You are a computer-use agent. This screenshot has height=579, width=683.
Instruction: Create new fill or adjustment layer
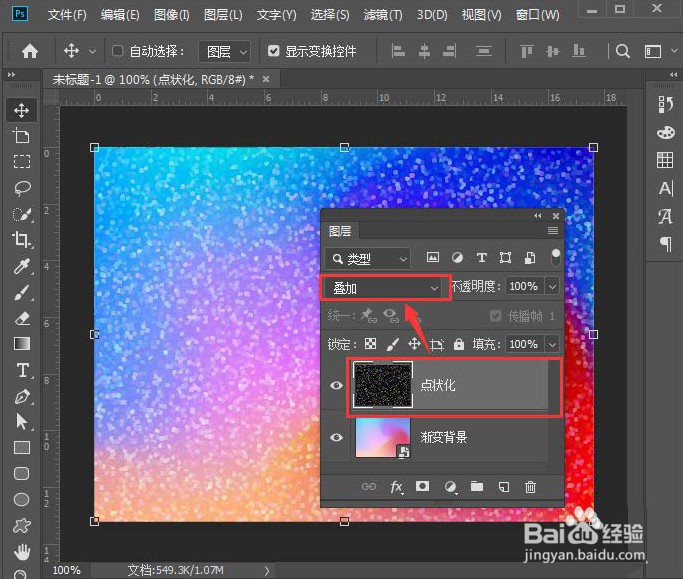tap(450, 487)
